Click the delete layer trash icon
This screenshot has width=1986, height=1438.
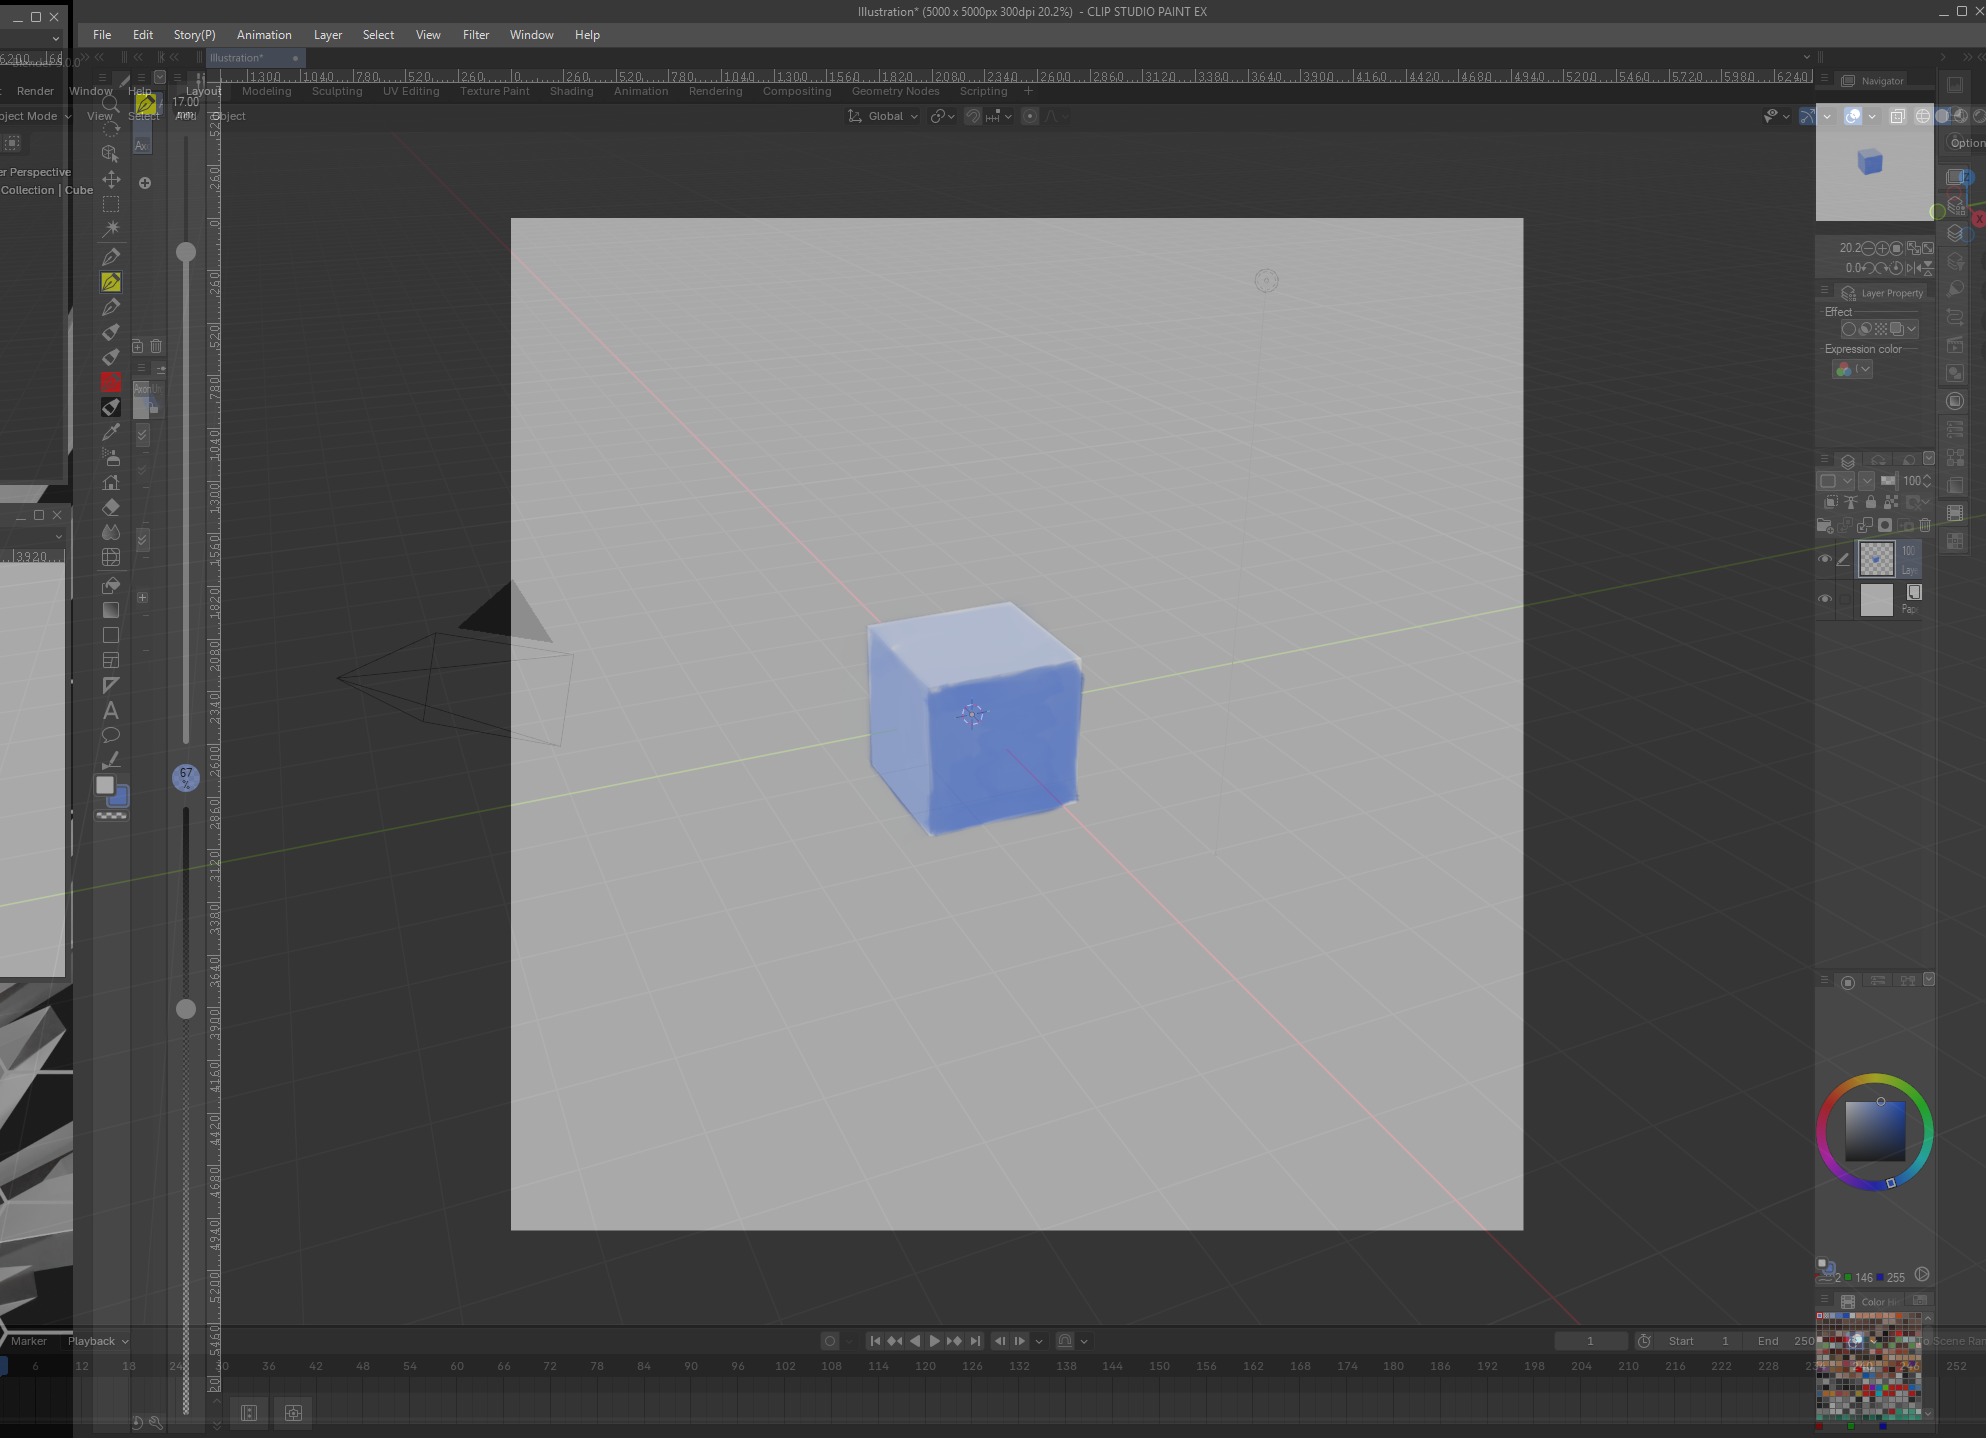(1925, 525)
